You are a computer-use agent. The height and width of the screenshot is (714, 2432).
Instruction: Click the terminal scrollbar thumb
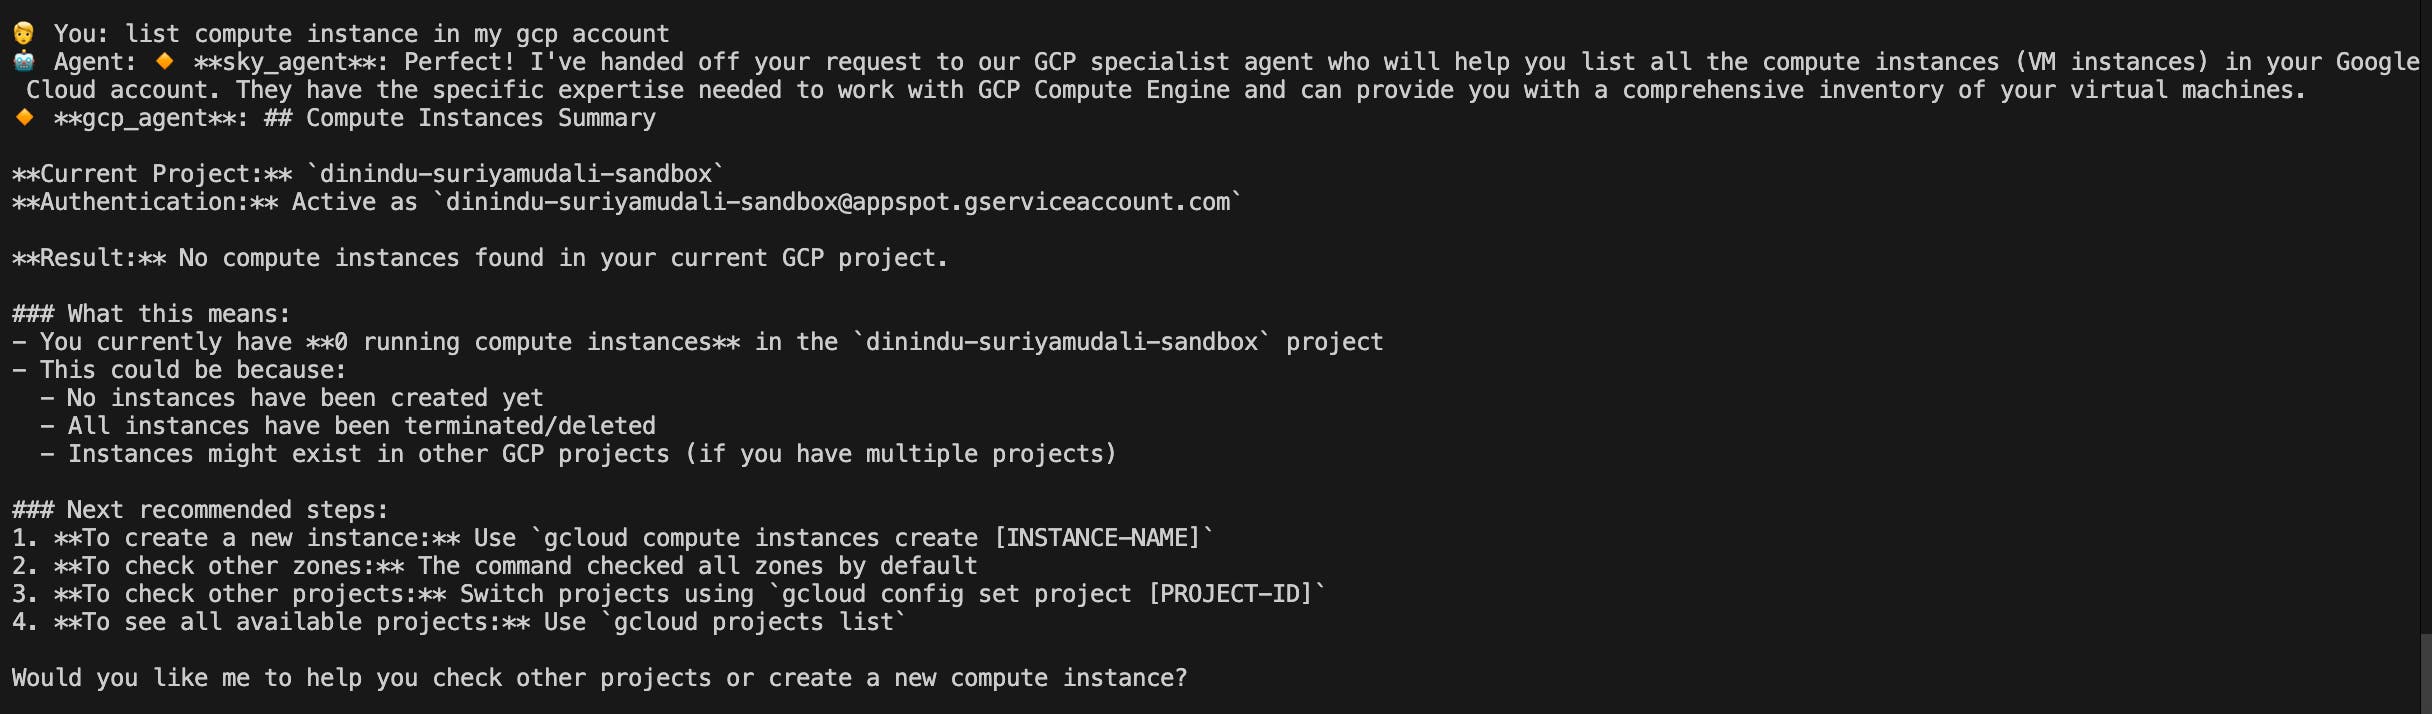(2426, 673)
